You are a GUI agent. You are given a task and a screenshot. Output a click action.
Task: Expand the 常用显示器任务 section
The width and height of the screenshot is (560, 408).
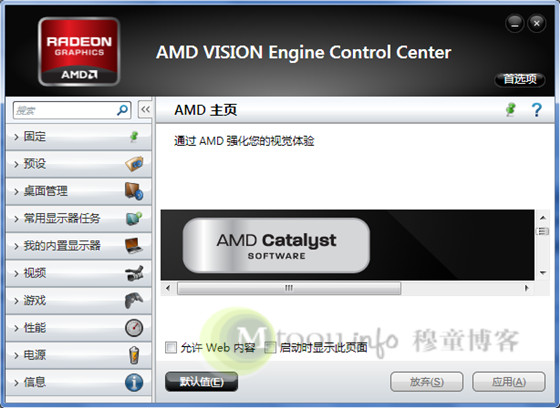point(79,218)
